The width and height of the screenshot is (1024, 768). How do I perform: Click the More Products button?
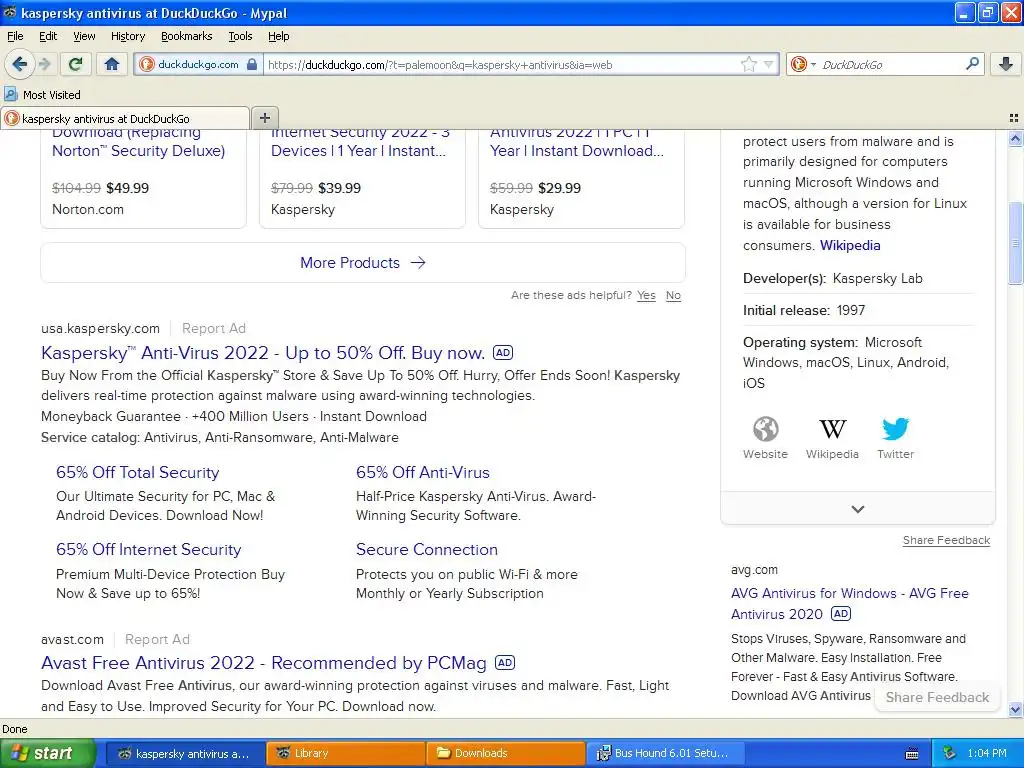363,263
